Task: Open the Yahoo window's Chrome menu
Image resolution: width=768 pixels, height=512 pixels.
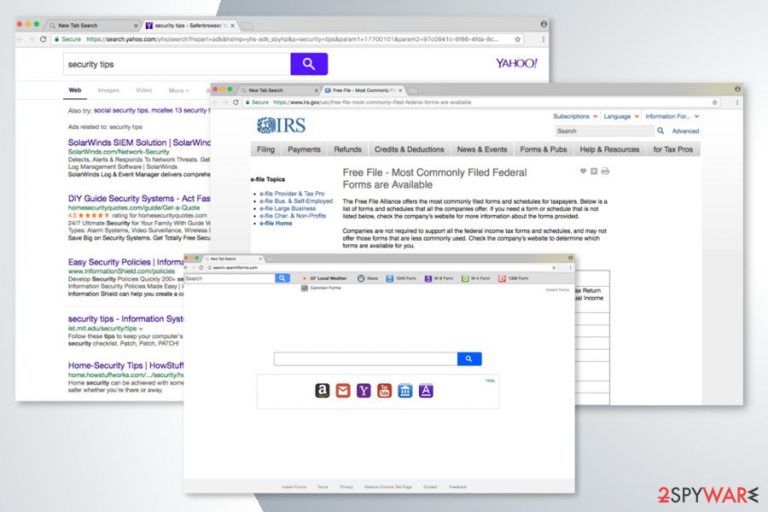Action: (x=543, y=39)
